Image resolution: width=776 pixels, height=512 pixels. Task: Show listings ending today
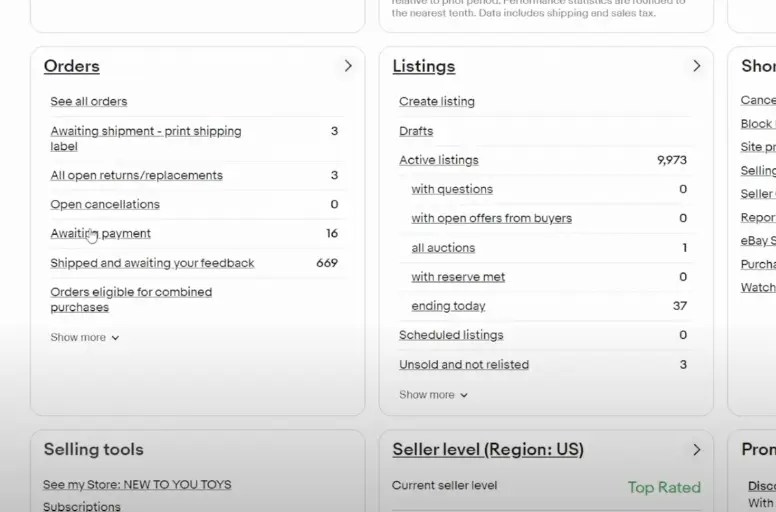(x=448, y=306)
